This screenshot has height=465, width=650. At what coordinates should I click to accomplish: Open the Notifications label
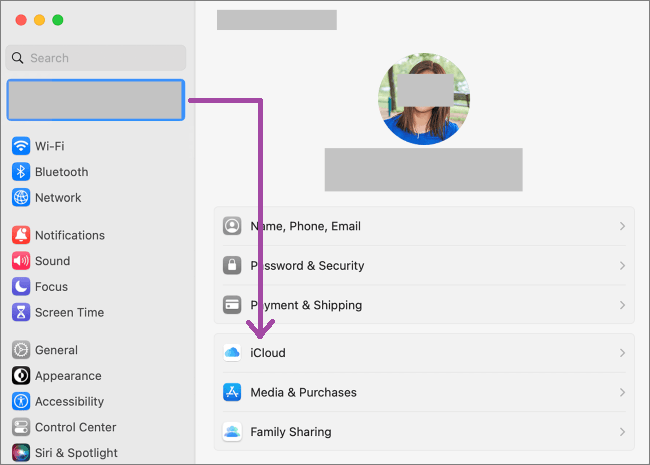tap(70, 235)
